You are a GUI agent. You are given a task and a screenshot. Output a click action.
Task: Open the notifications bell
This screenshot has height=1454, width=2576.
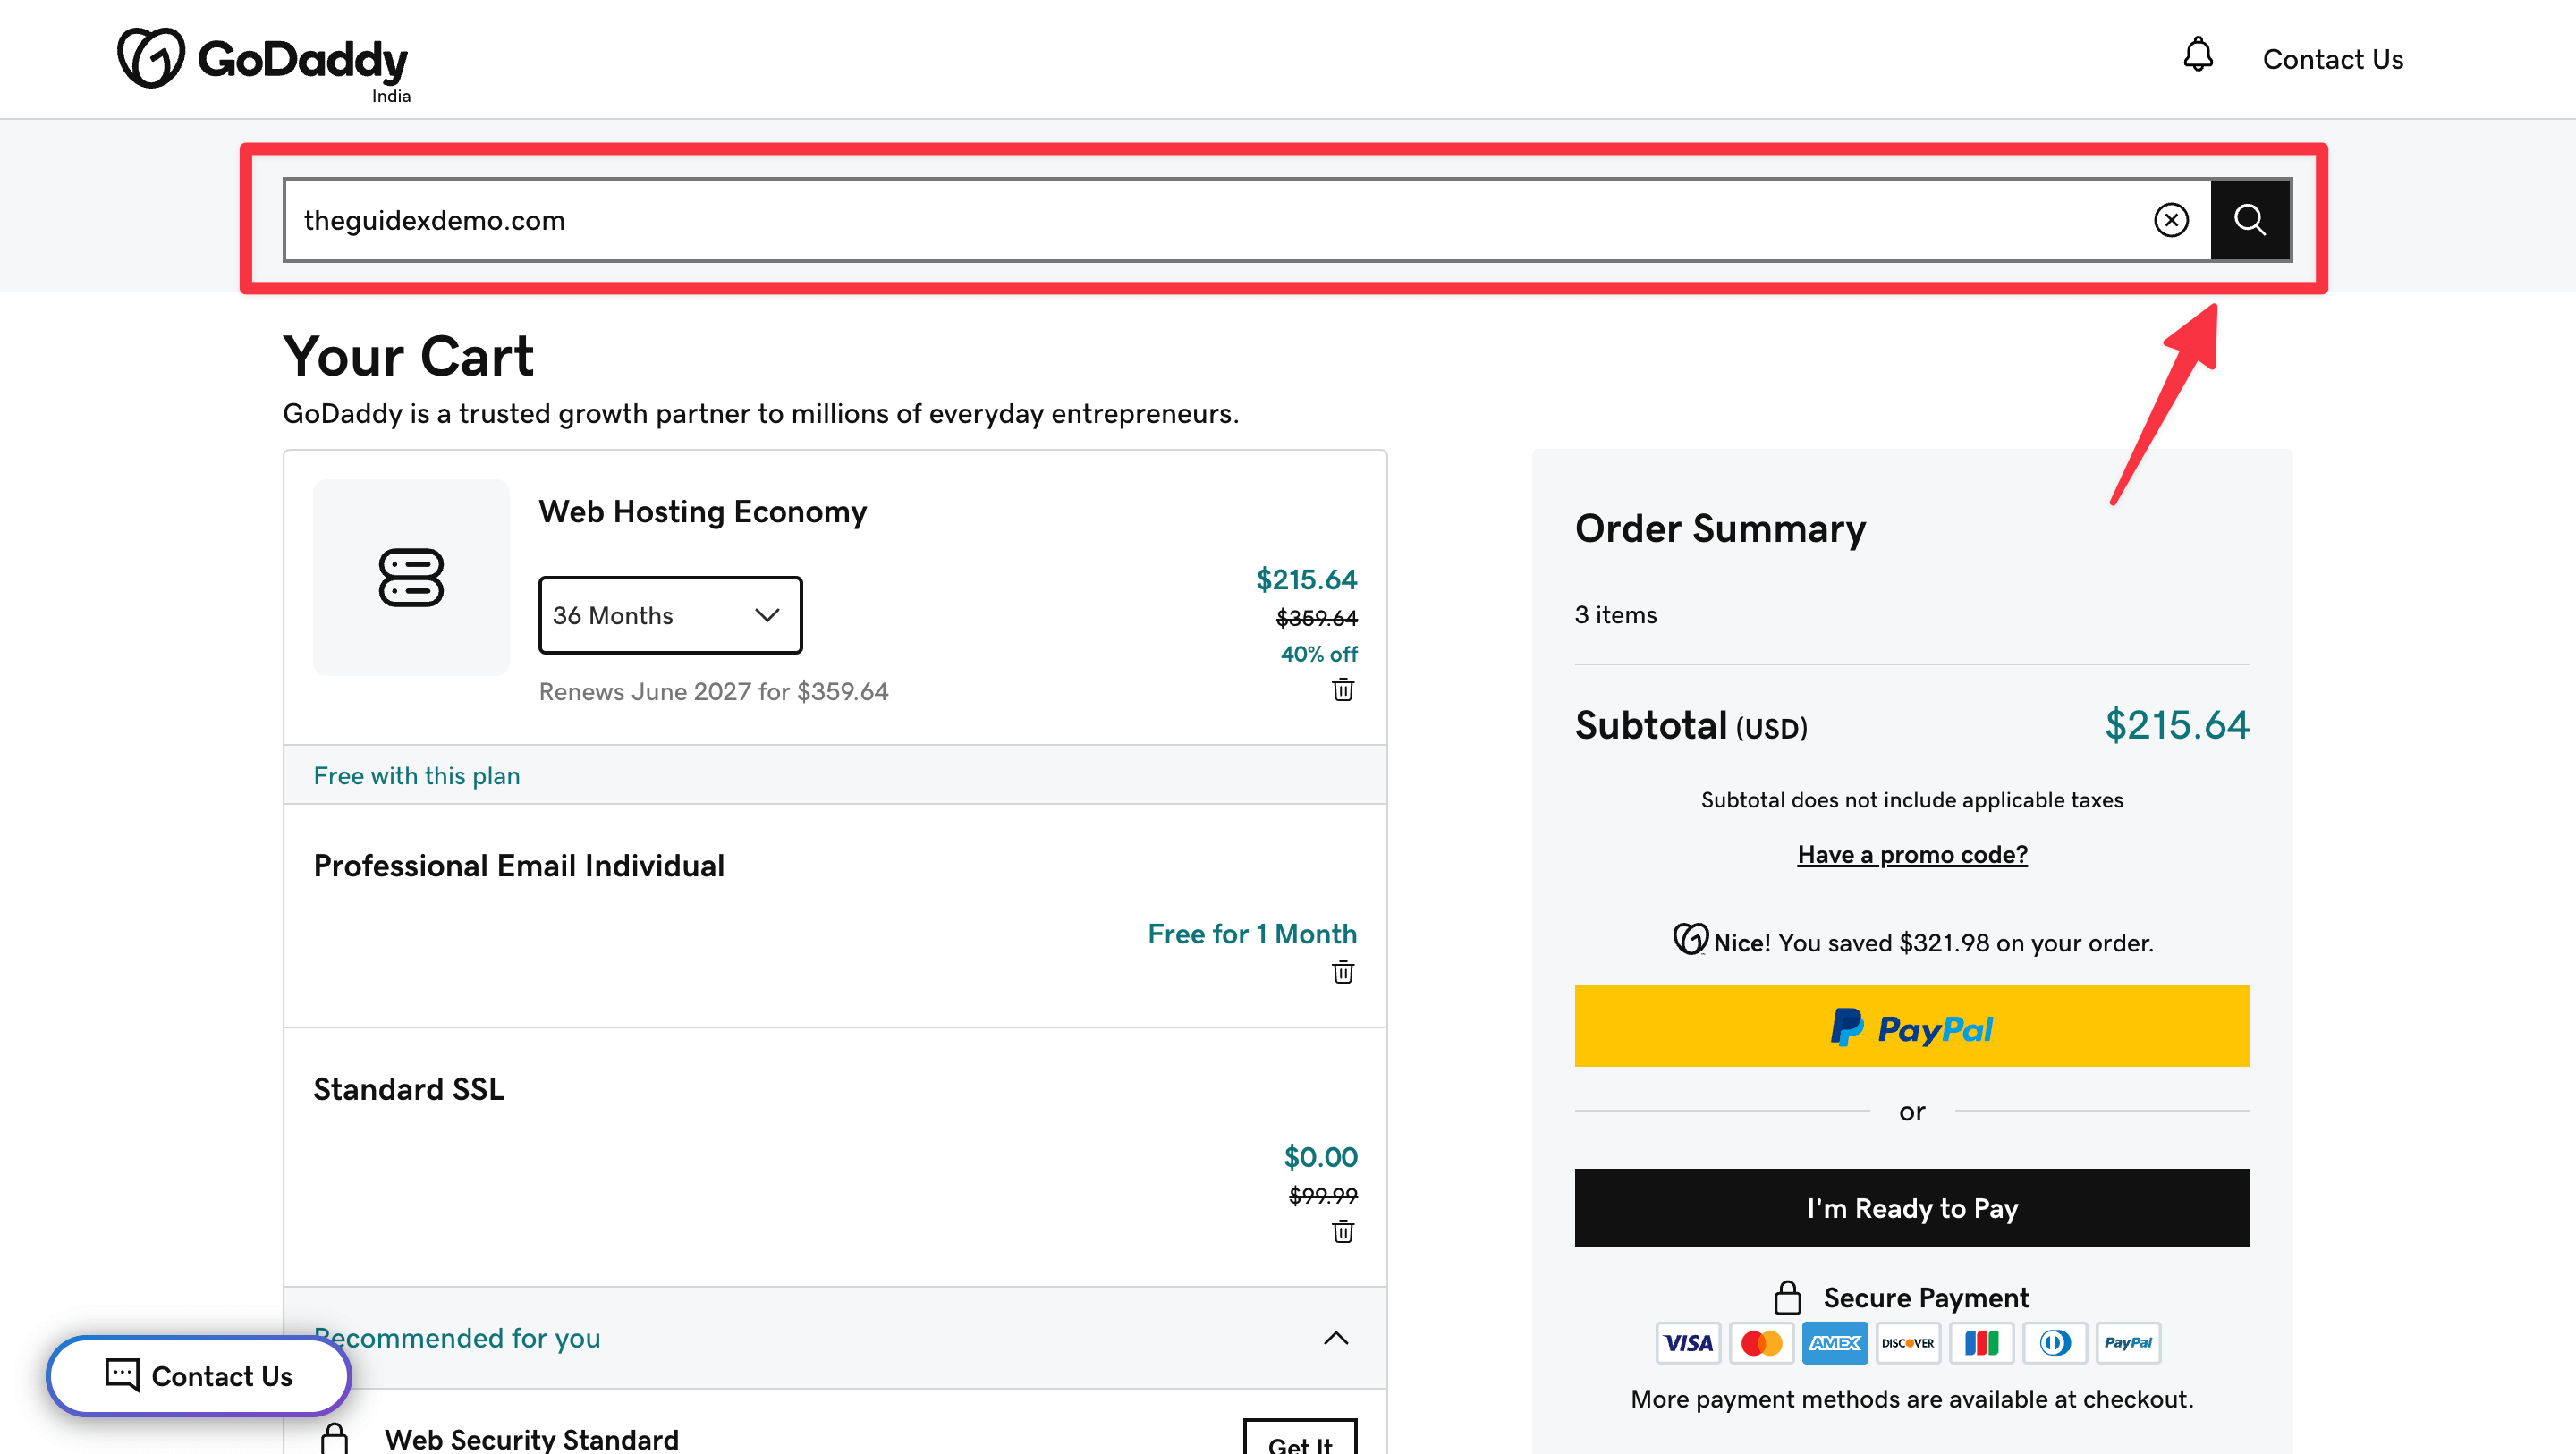pyautogui.click(x=2197, y=56)
